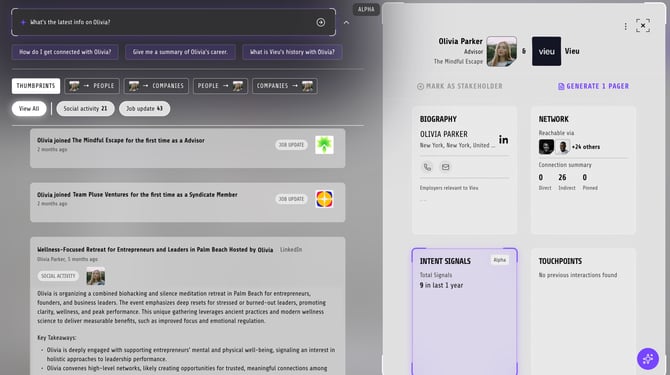Screen dimensions: 670x375
Task: Click the phone icon in Biography
Action: click(427, 167)
